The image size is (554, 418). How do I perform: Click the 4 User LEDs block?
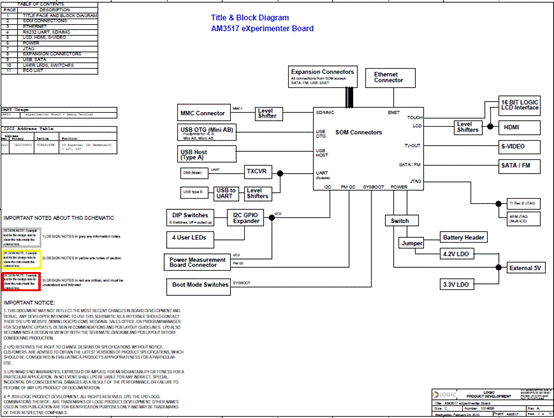click(x=190, y=239)
